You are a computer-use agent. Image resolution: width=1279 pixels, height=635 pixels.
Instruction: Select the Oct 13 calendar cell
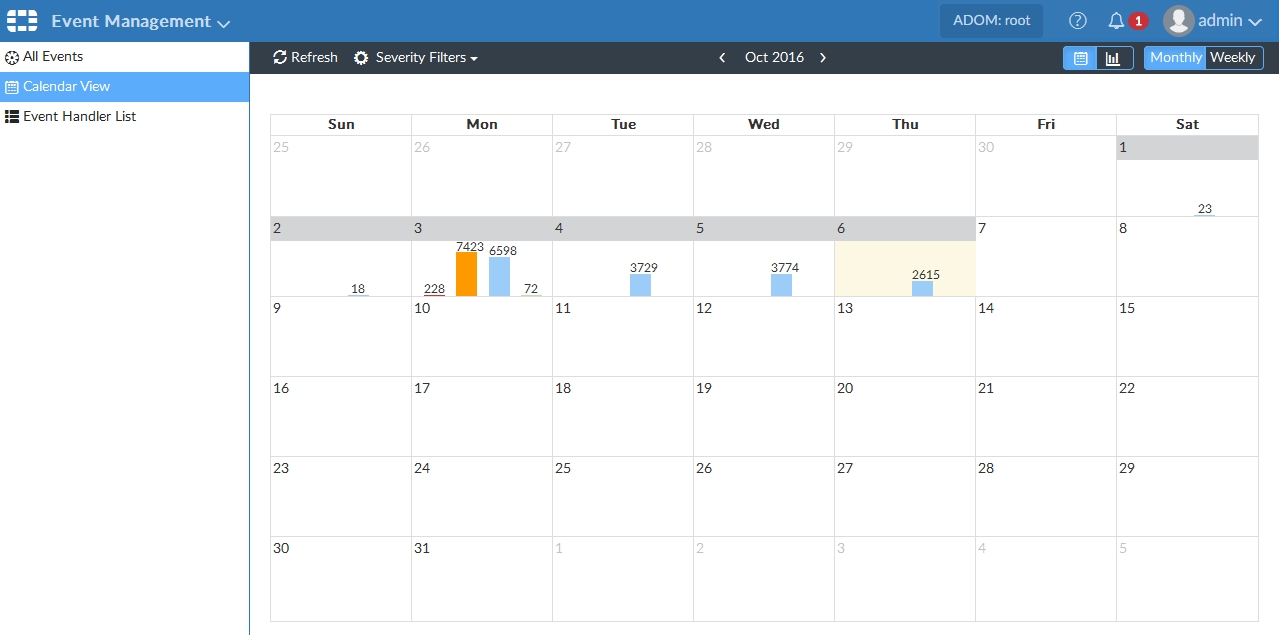tap(905, 336)
